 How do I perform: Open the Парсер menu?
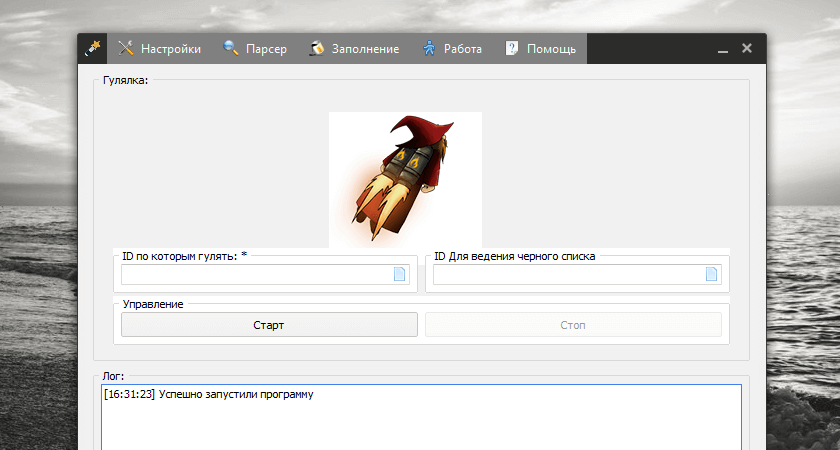pos(255,49)
